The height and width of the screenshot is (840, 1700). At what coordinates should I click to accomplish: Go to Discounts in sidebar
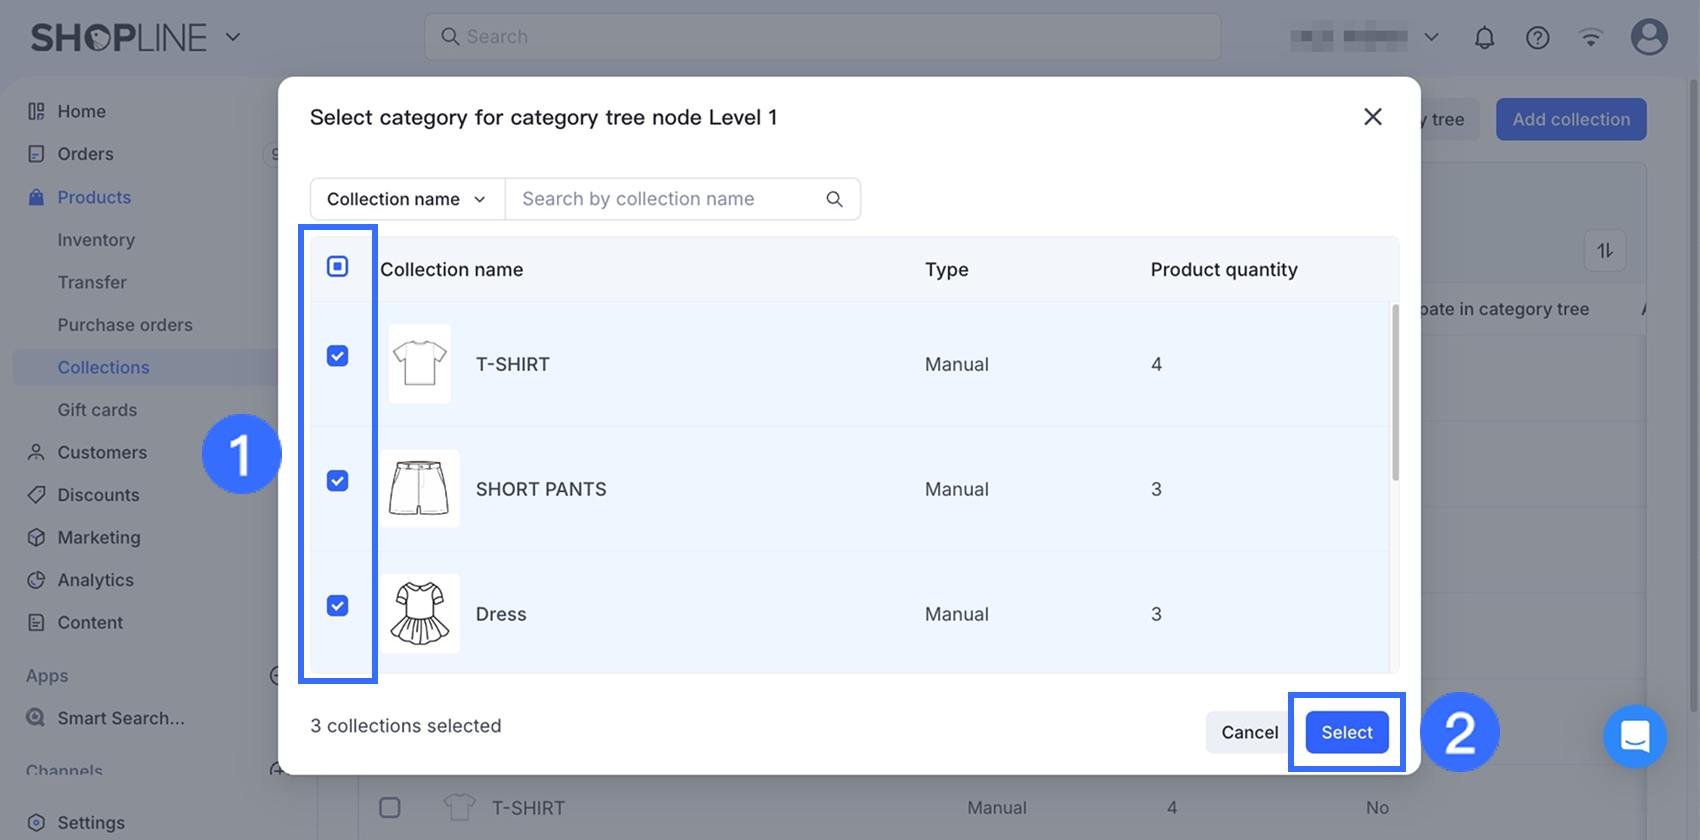98,495
